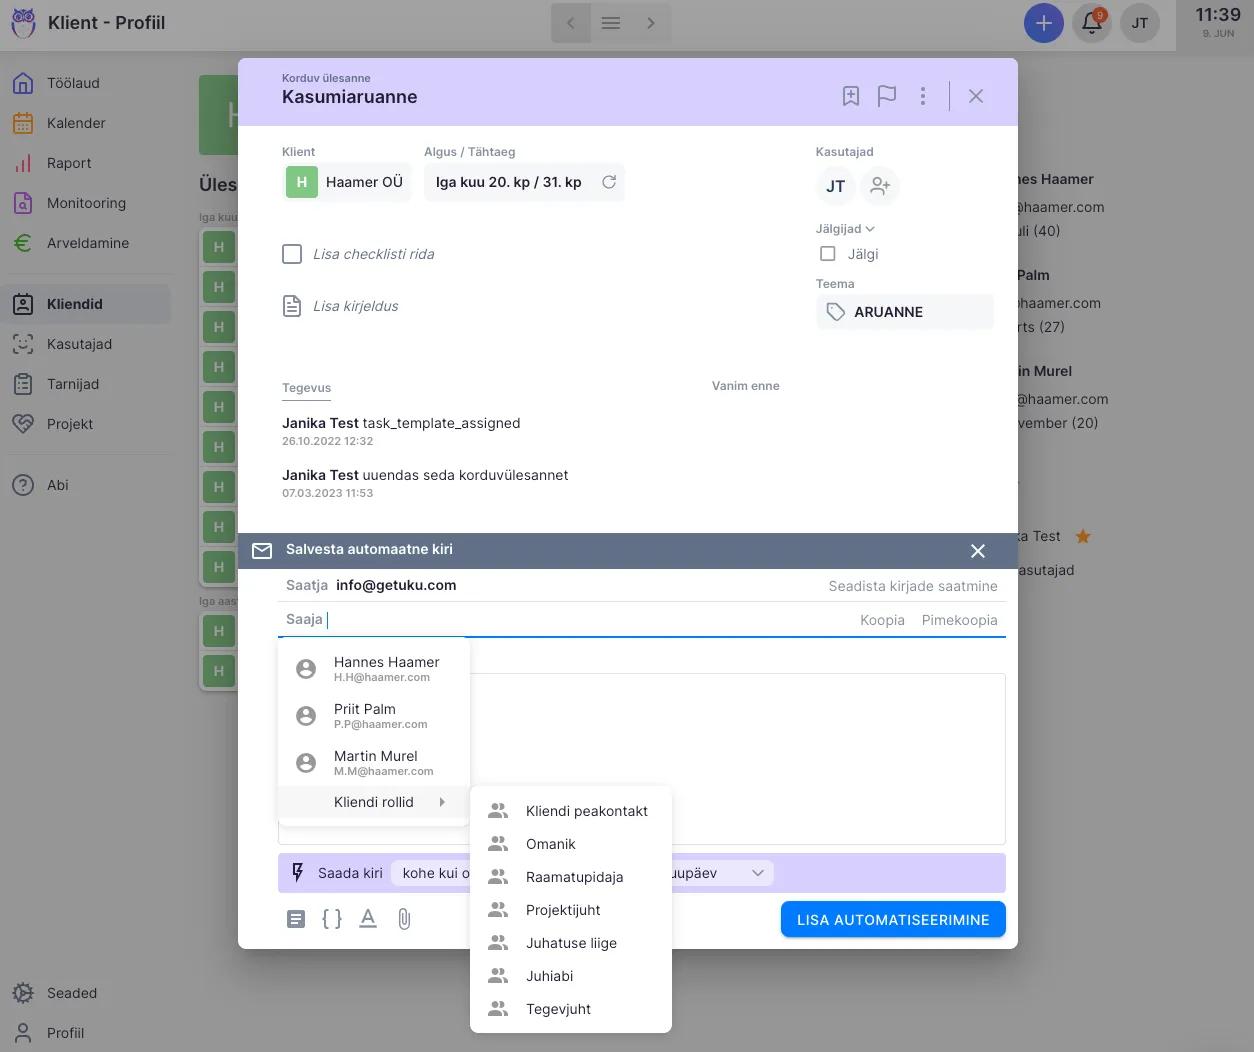Click the curly braces variables icon
The width and height of the screenshot is (1254, 1052).
(332, 919)
